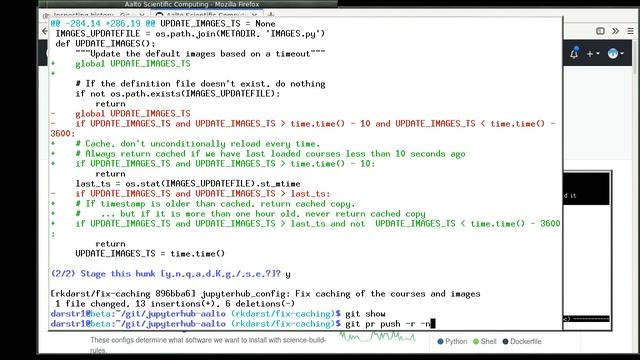Click Firefox title bar 'Aalto Scientific Computing'
The image size is (640, 360).
point(192,4)
